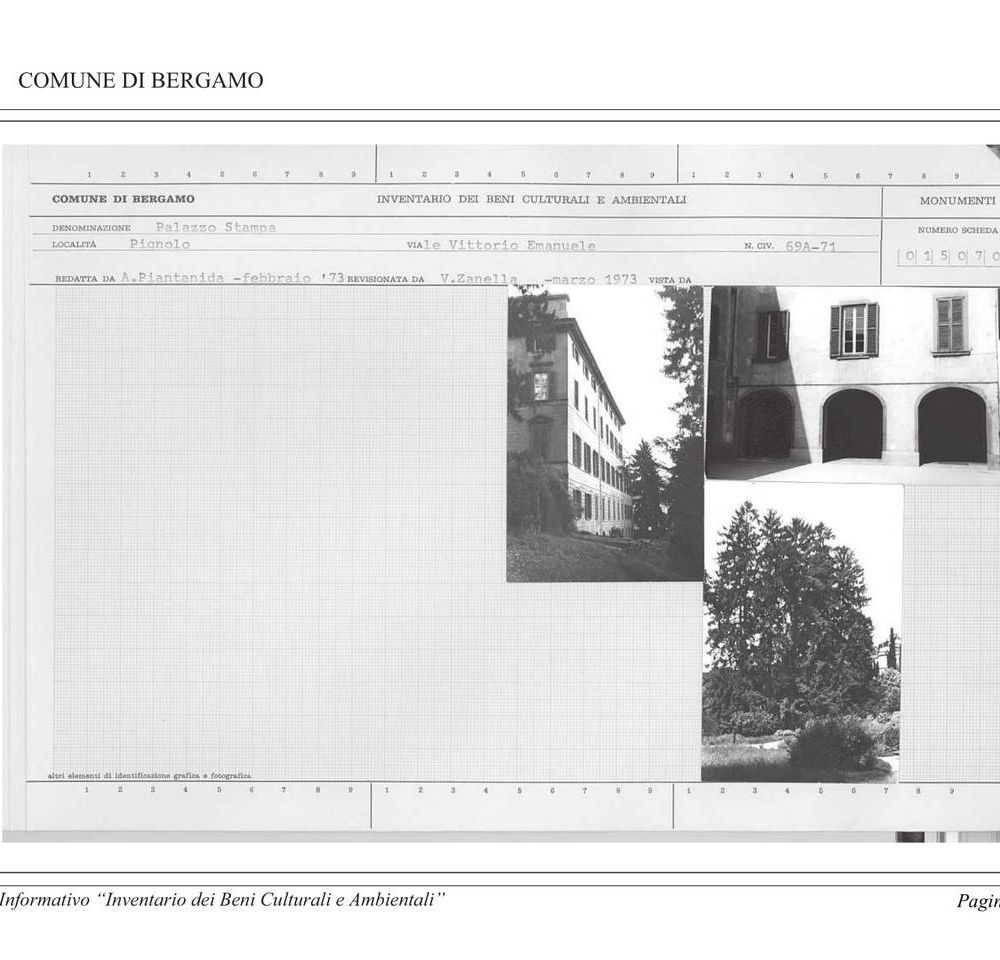Click the page header COMUNE DI BERGAMO
Image resolution: width=1000 pixels, height=960 pixels.
click(140, 80)
